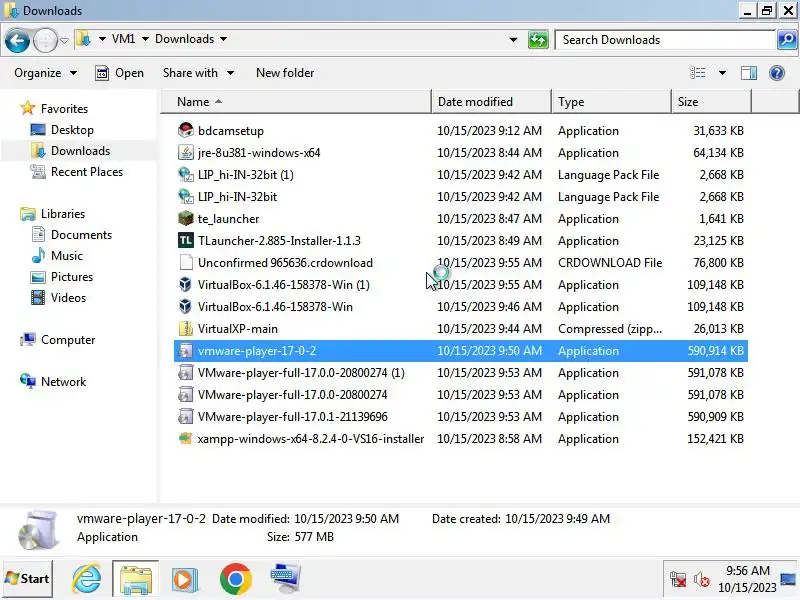Select the VMware-player-full-17.0.1-21139696 icon

(x=186, y=416)
